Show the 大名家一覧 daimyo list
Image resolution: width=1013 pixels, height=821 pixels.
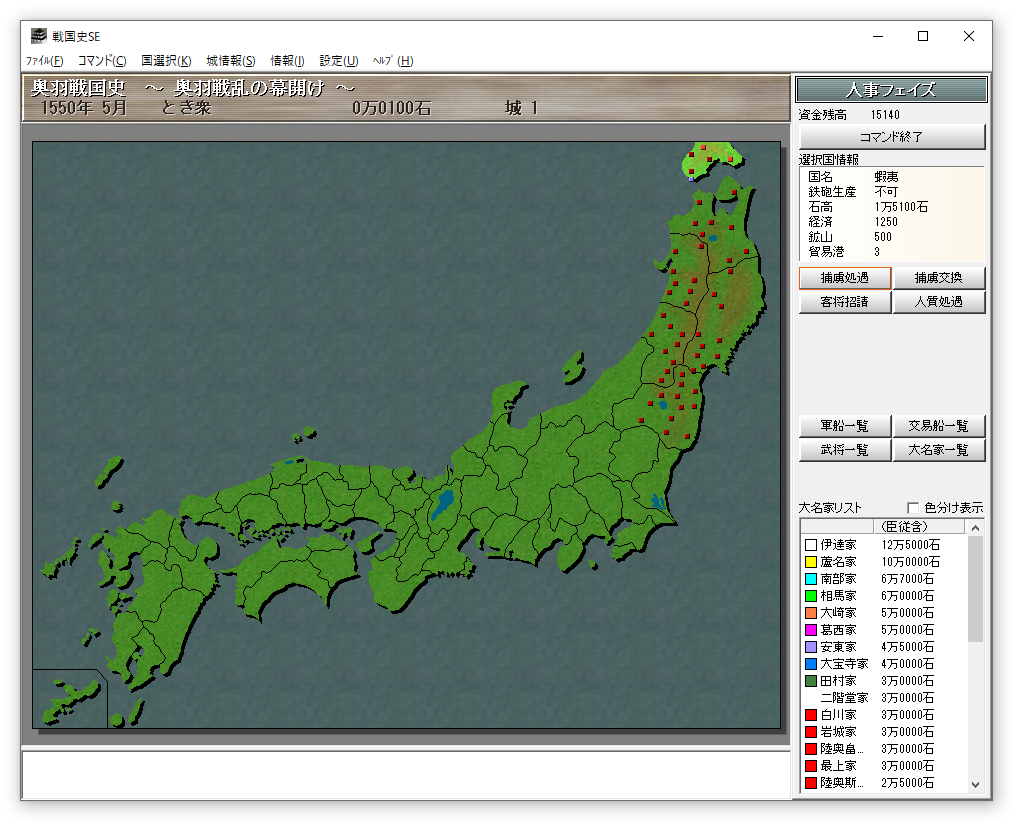click(938, 450)
